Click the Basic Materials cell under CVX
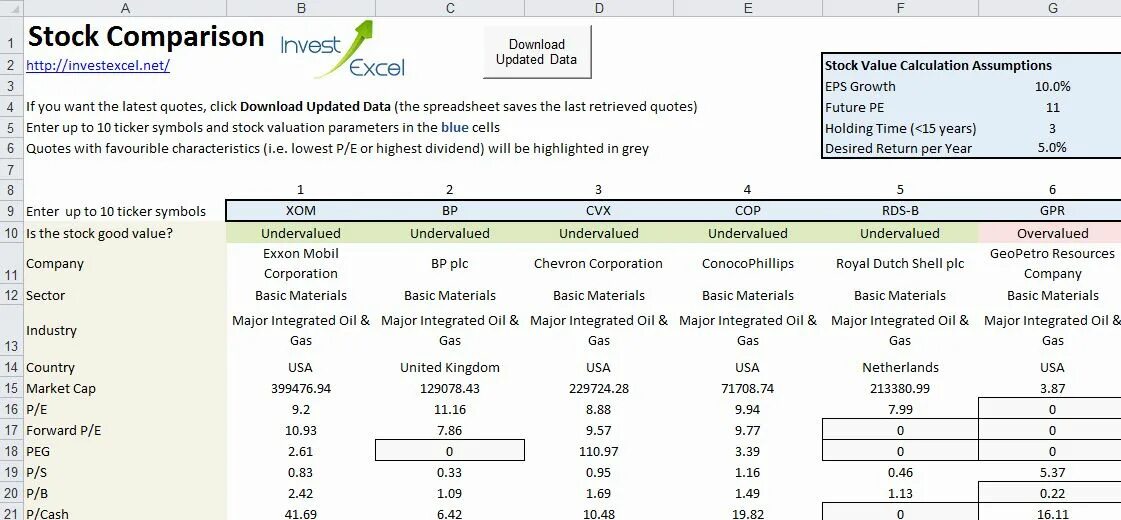 599,295
